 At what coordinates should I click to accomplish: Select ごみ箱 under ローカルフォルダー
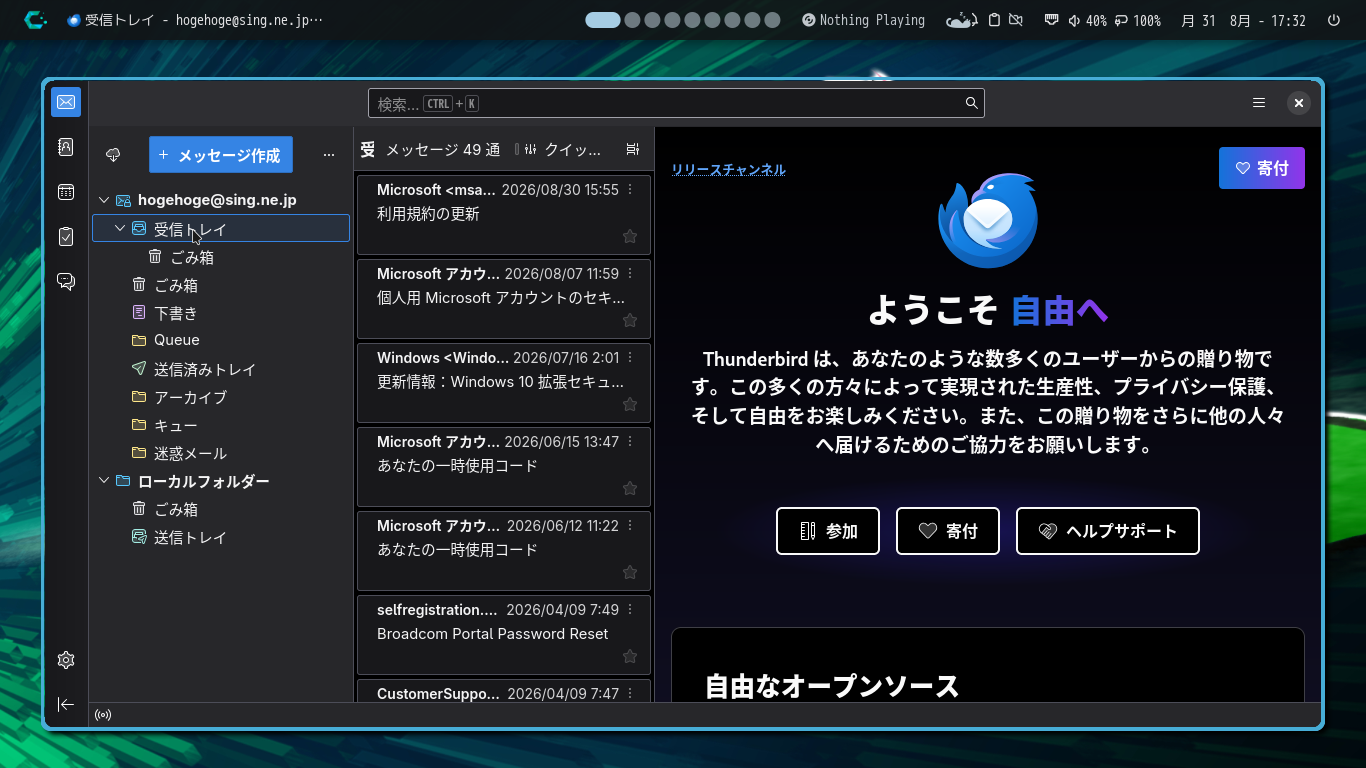tap(221, 509)
